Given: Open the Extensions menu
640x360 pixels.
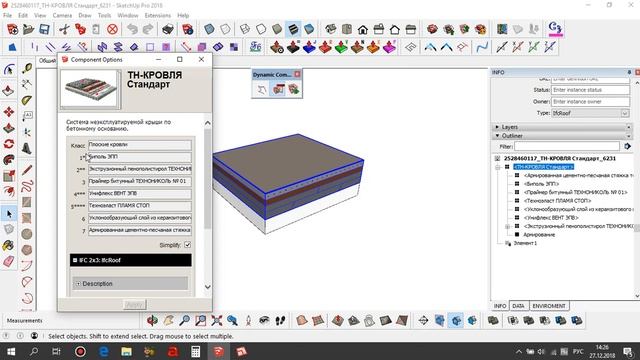Looking at the screenshot, I should pyautogui.click(x=158, y=15).
